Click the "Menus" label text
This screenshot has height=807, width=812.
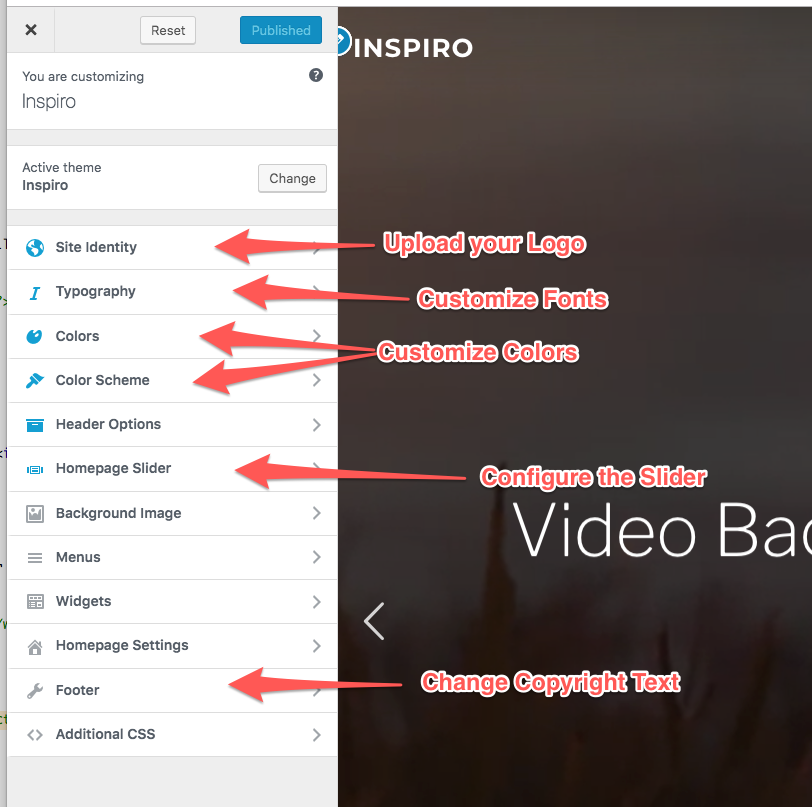click(78, 557)
